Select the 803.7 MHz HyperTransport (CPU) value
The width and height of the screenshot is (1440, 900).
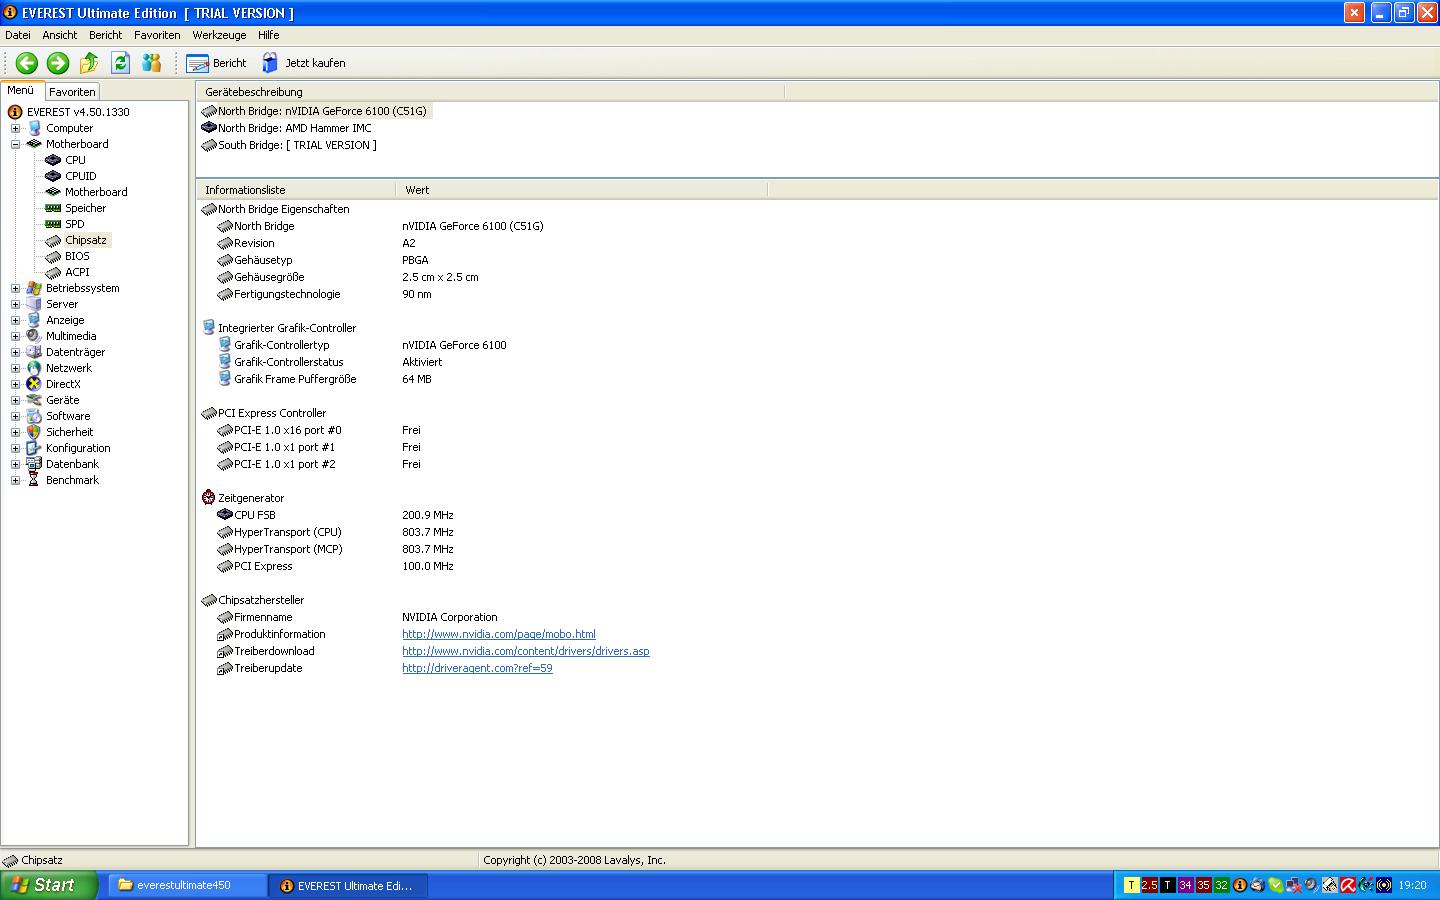[x=428, y=532]
